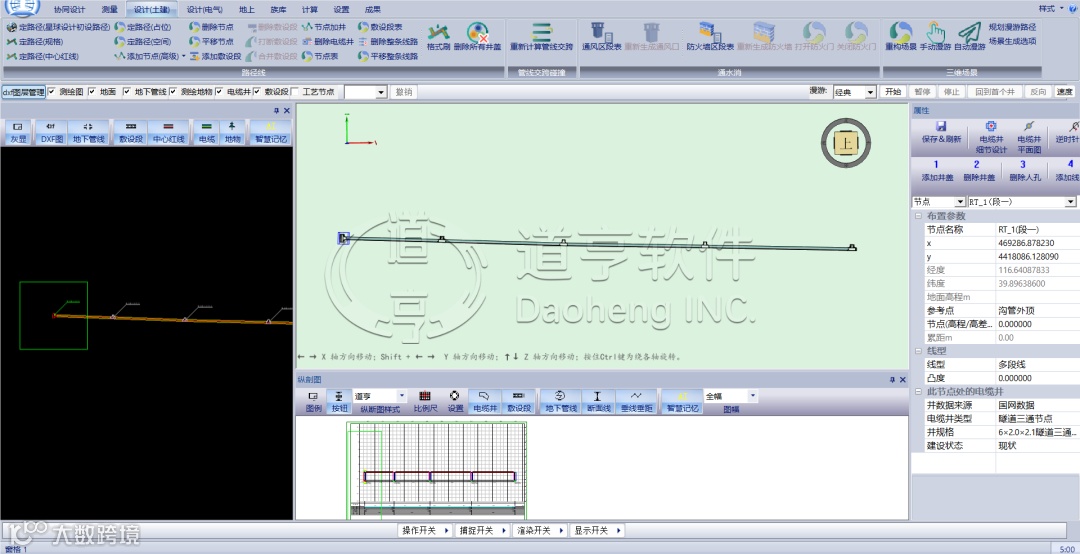Collapse the 线型 section
The image size is (1080, 554).
pos(918,351)
